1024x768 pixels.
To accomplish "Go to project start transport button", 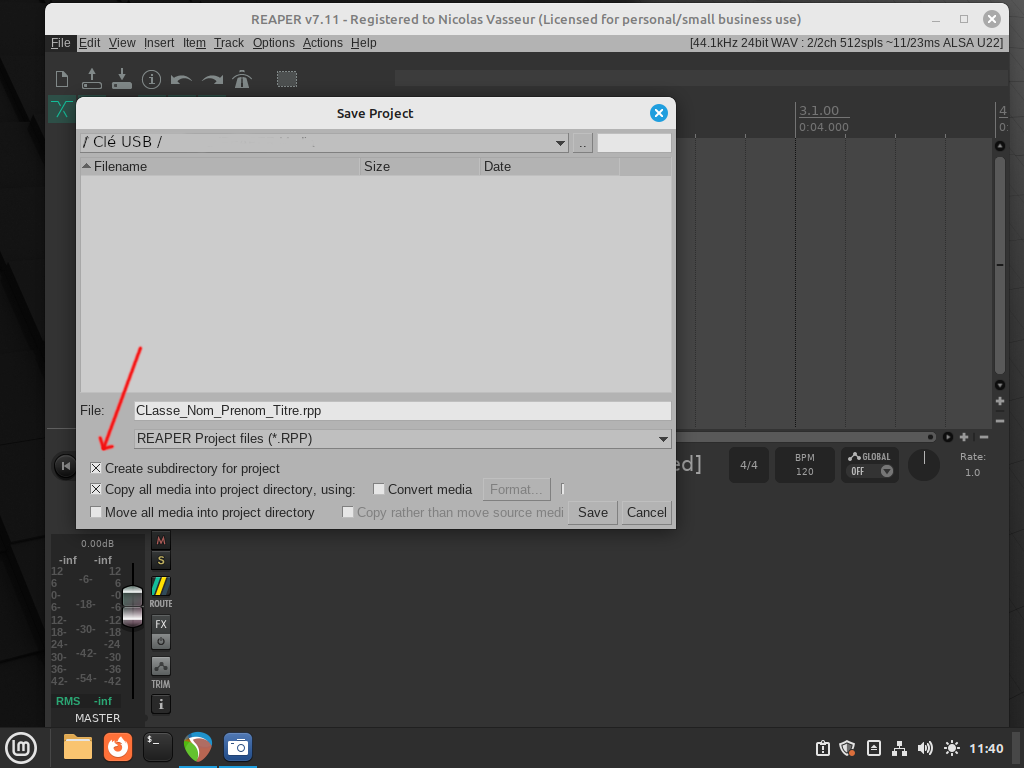I will click(x=65, y=466).
